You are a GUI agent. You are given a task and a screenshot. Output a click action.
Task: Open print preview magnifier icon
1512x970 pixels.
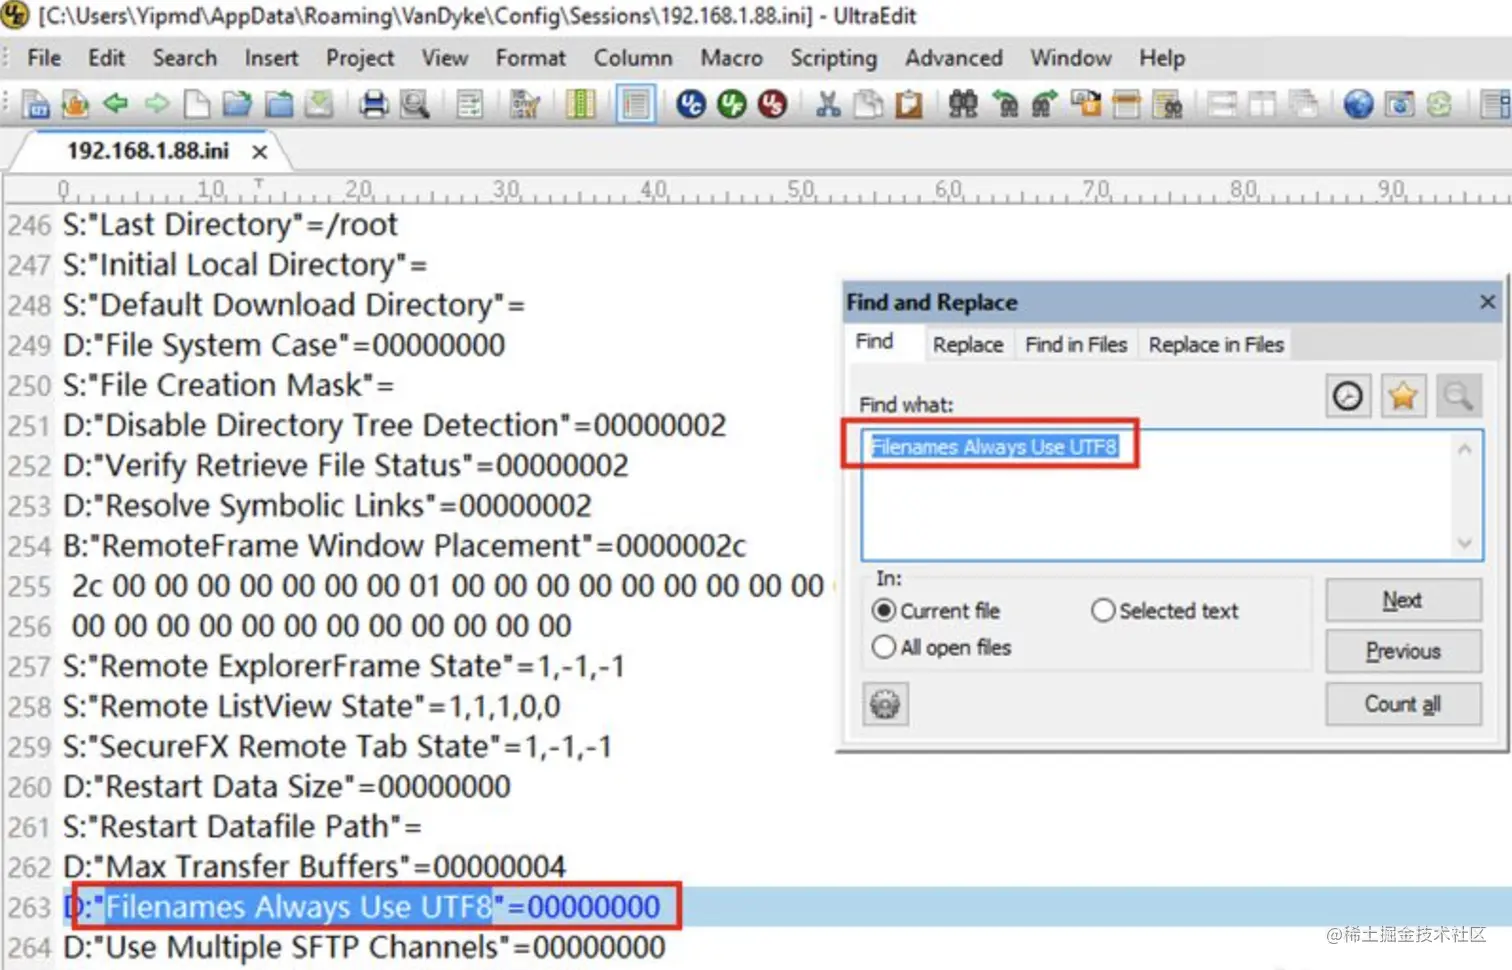[x=414, y=103]
